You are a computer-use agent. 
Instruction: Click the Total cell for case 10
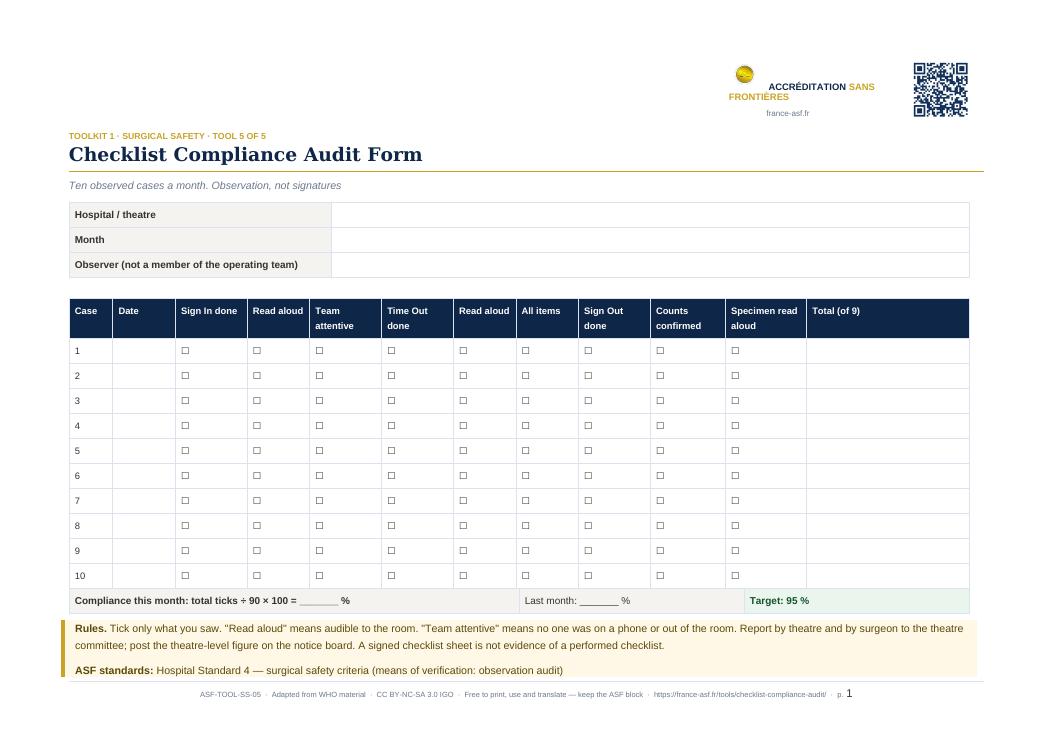888,576
